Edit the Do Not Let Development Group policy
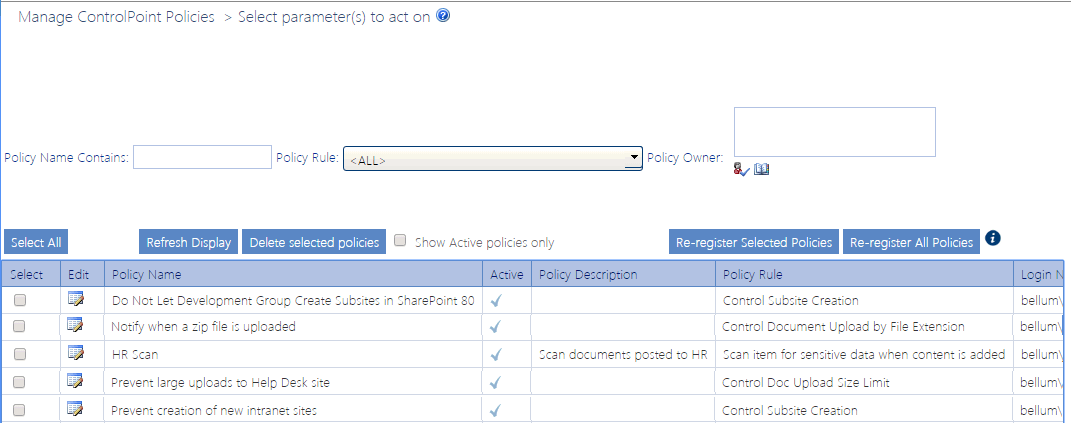This screenshot has width=1071, height=423. click(76, 299)
